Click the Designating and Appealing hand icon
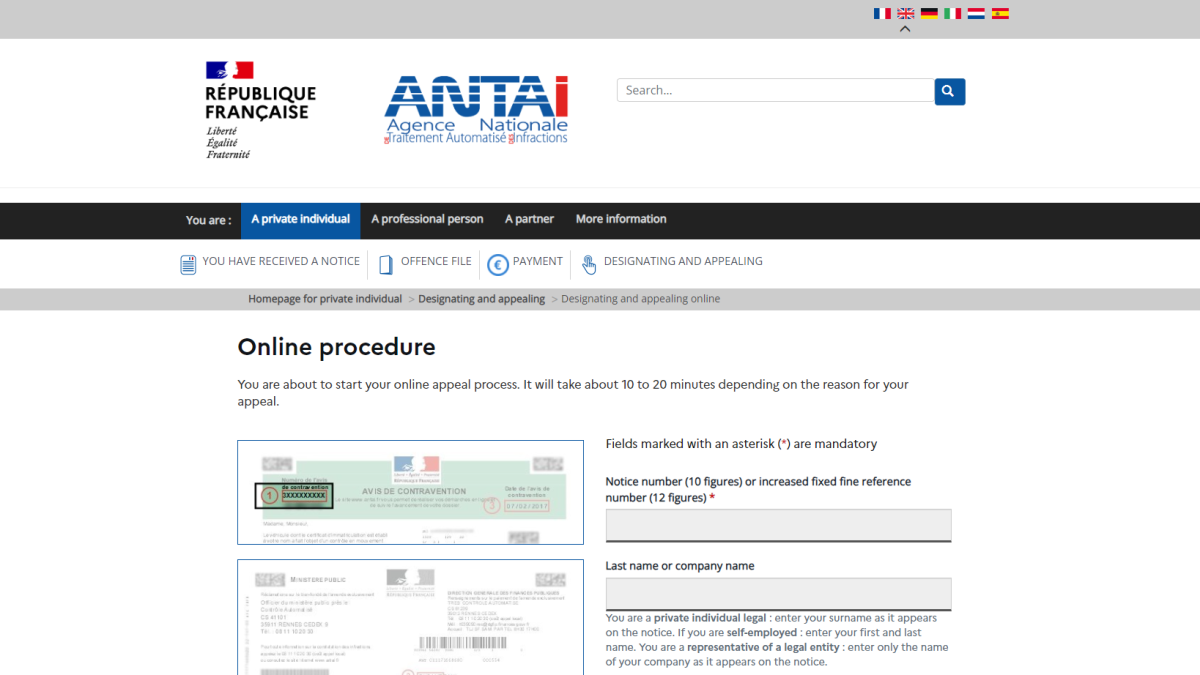The height and width of the screenshot is (675, 1200). coord(589,264)
